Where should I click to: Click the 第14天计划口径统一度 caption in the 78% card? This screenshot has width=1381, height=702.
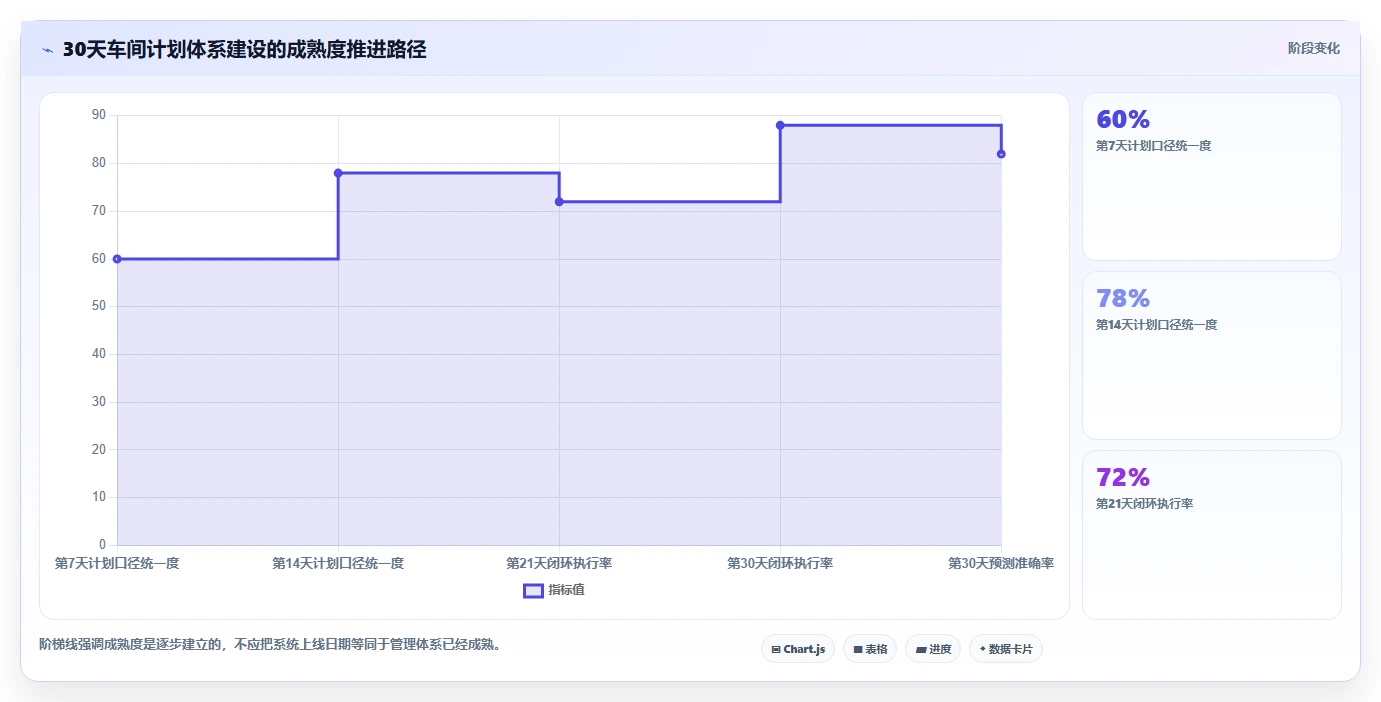(1157, 325)
